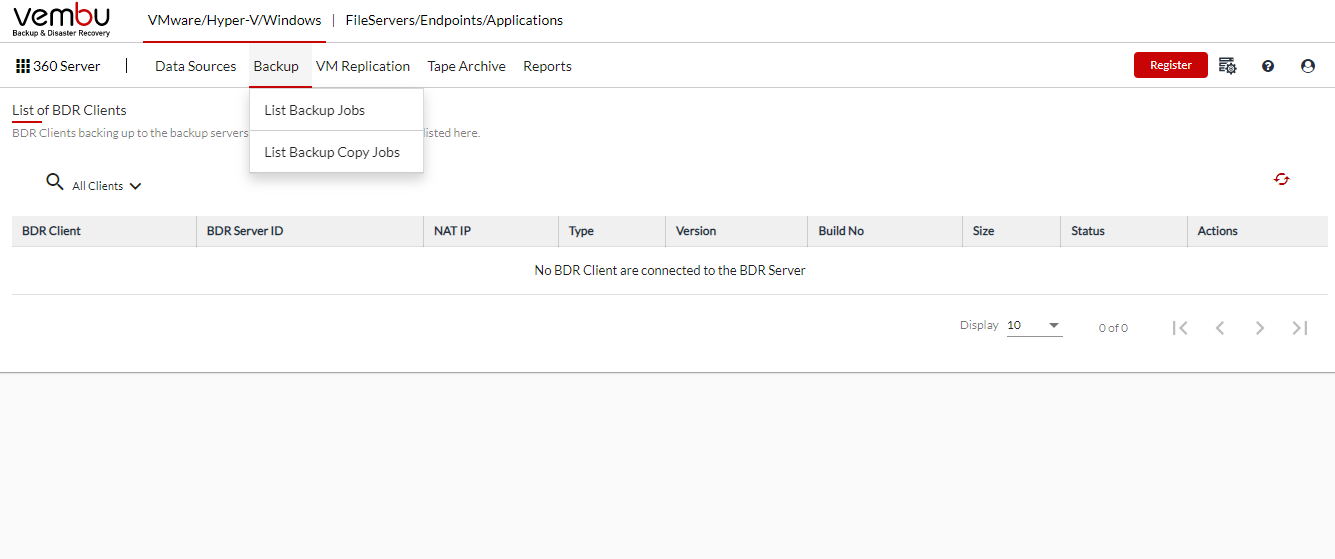Open the VM Replication menu
The image size is (1335, 559).
point(363,66)
